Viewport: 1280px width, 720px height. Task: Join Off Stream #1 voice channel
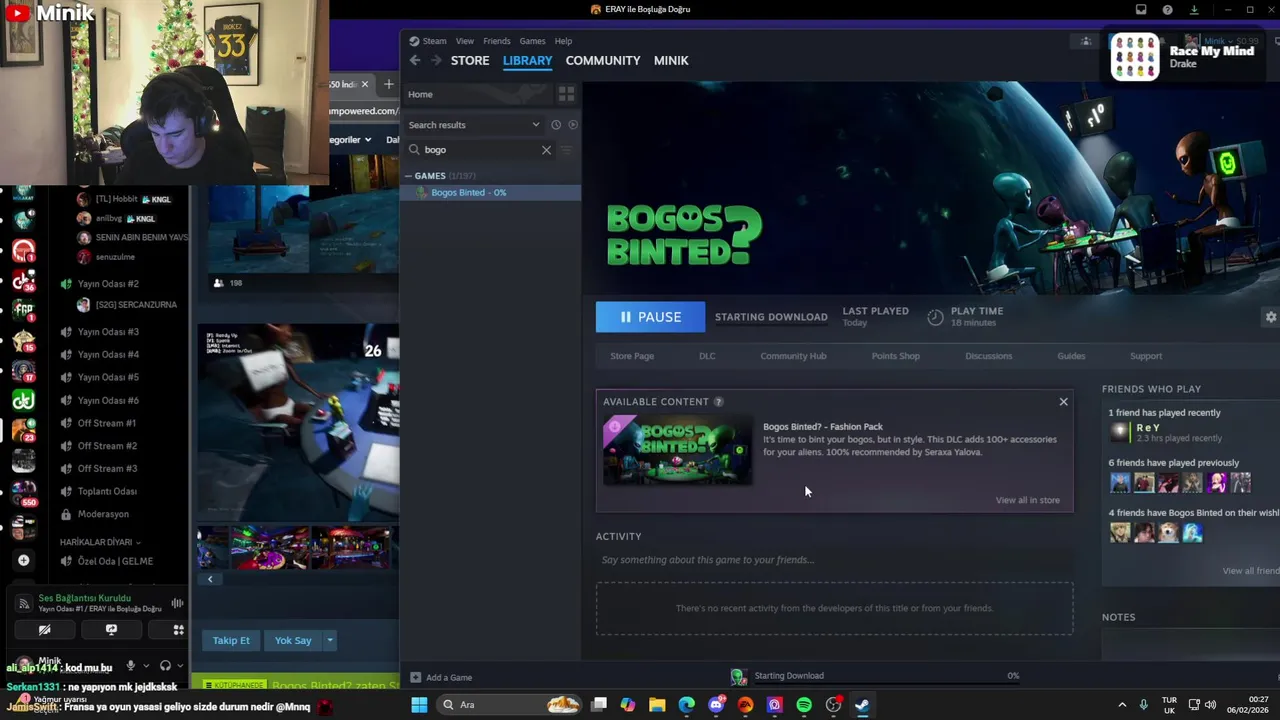107,423
